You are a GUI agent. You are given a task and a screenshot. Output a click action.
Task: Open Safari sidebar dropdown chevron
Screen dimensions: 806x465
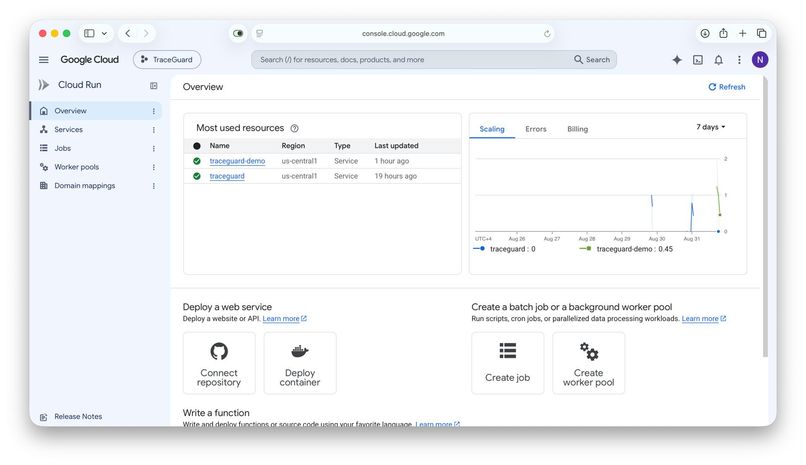point(104,33)
